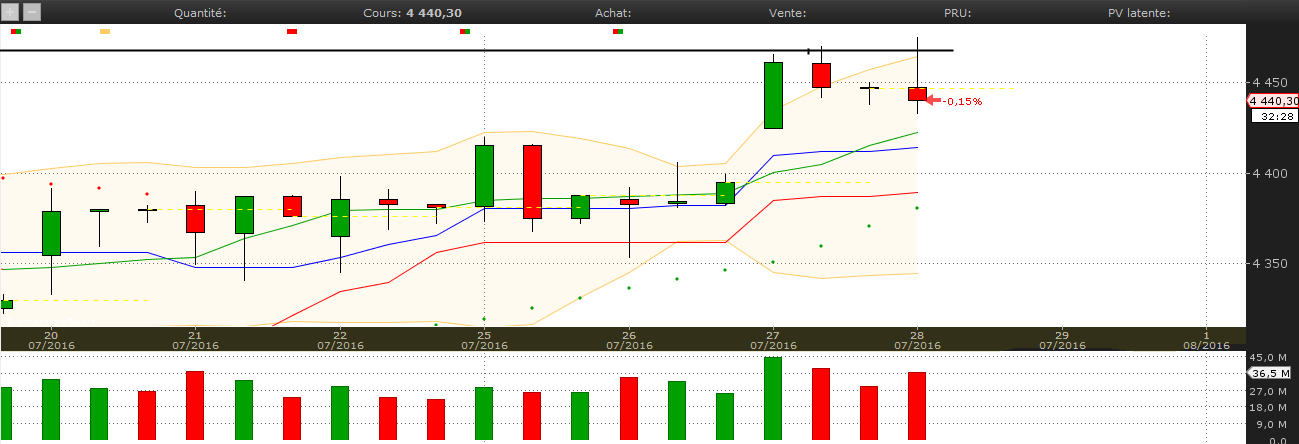The width and height of the screenshot is (1299, 444).
Task: Click the 27 07/2016 date on time axis
Action: 773,339
